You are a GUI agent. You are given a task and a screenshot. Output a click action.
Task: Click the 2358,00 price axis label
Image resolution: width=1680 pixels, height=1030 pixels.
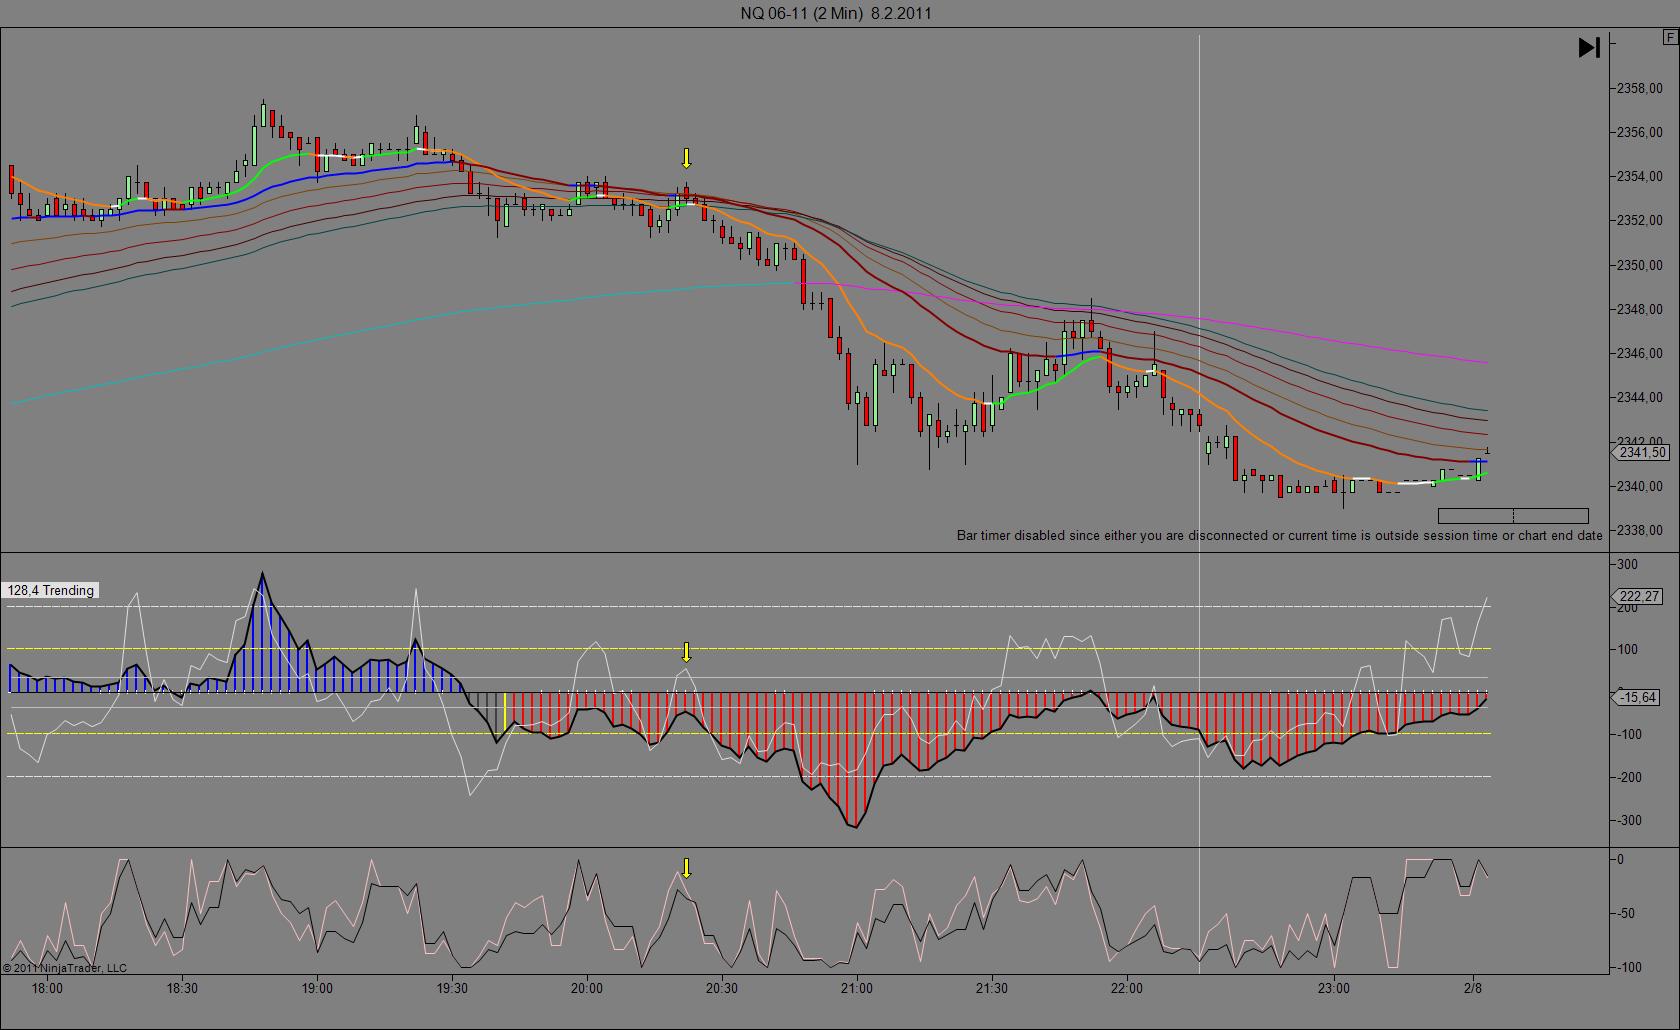click(1640, 88)
